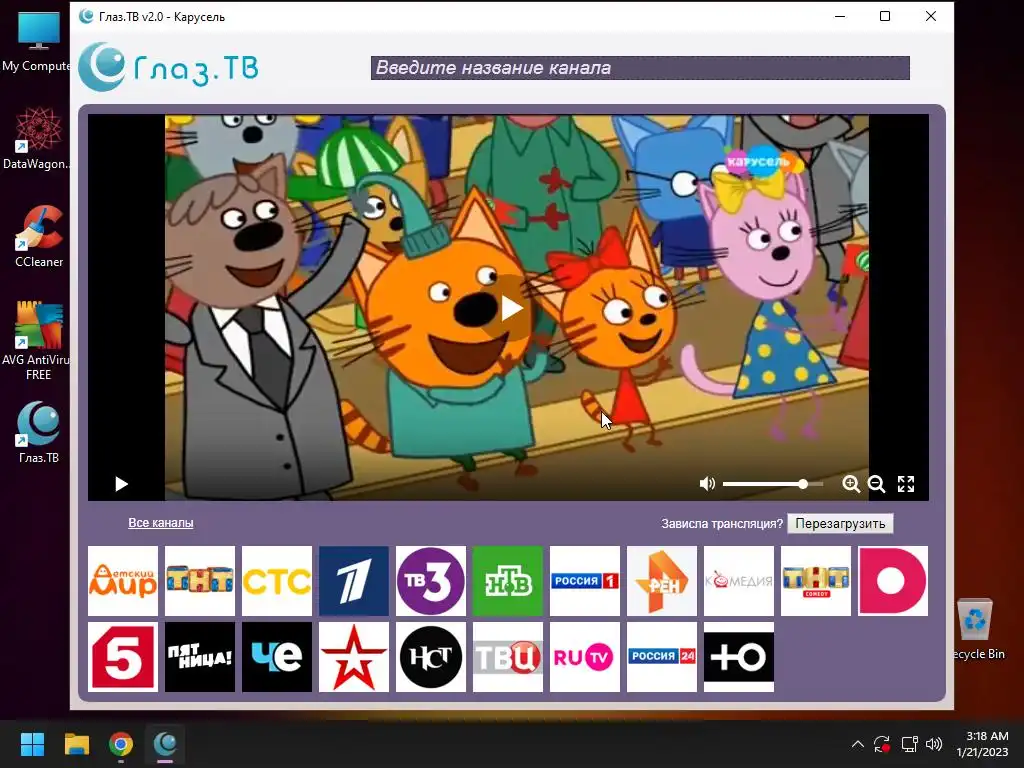The image size is (1024, 768).
Task: Zoom in the video picture
Action: pyautogui.click(x=850, y=484)
